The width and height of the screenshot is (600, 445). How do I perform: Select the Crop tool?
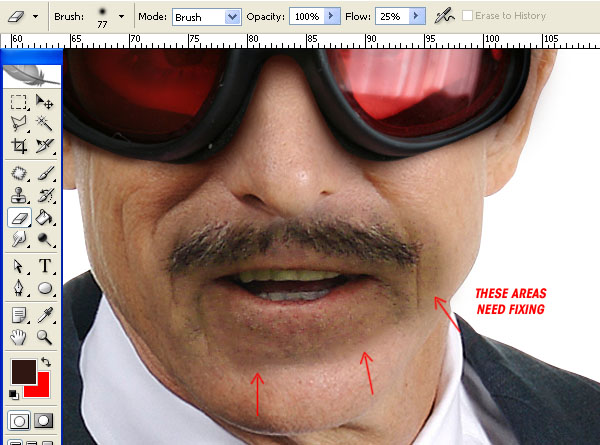click(x=19, y=145)
